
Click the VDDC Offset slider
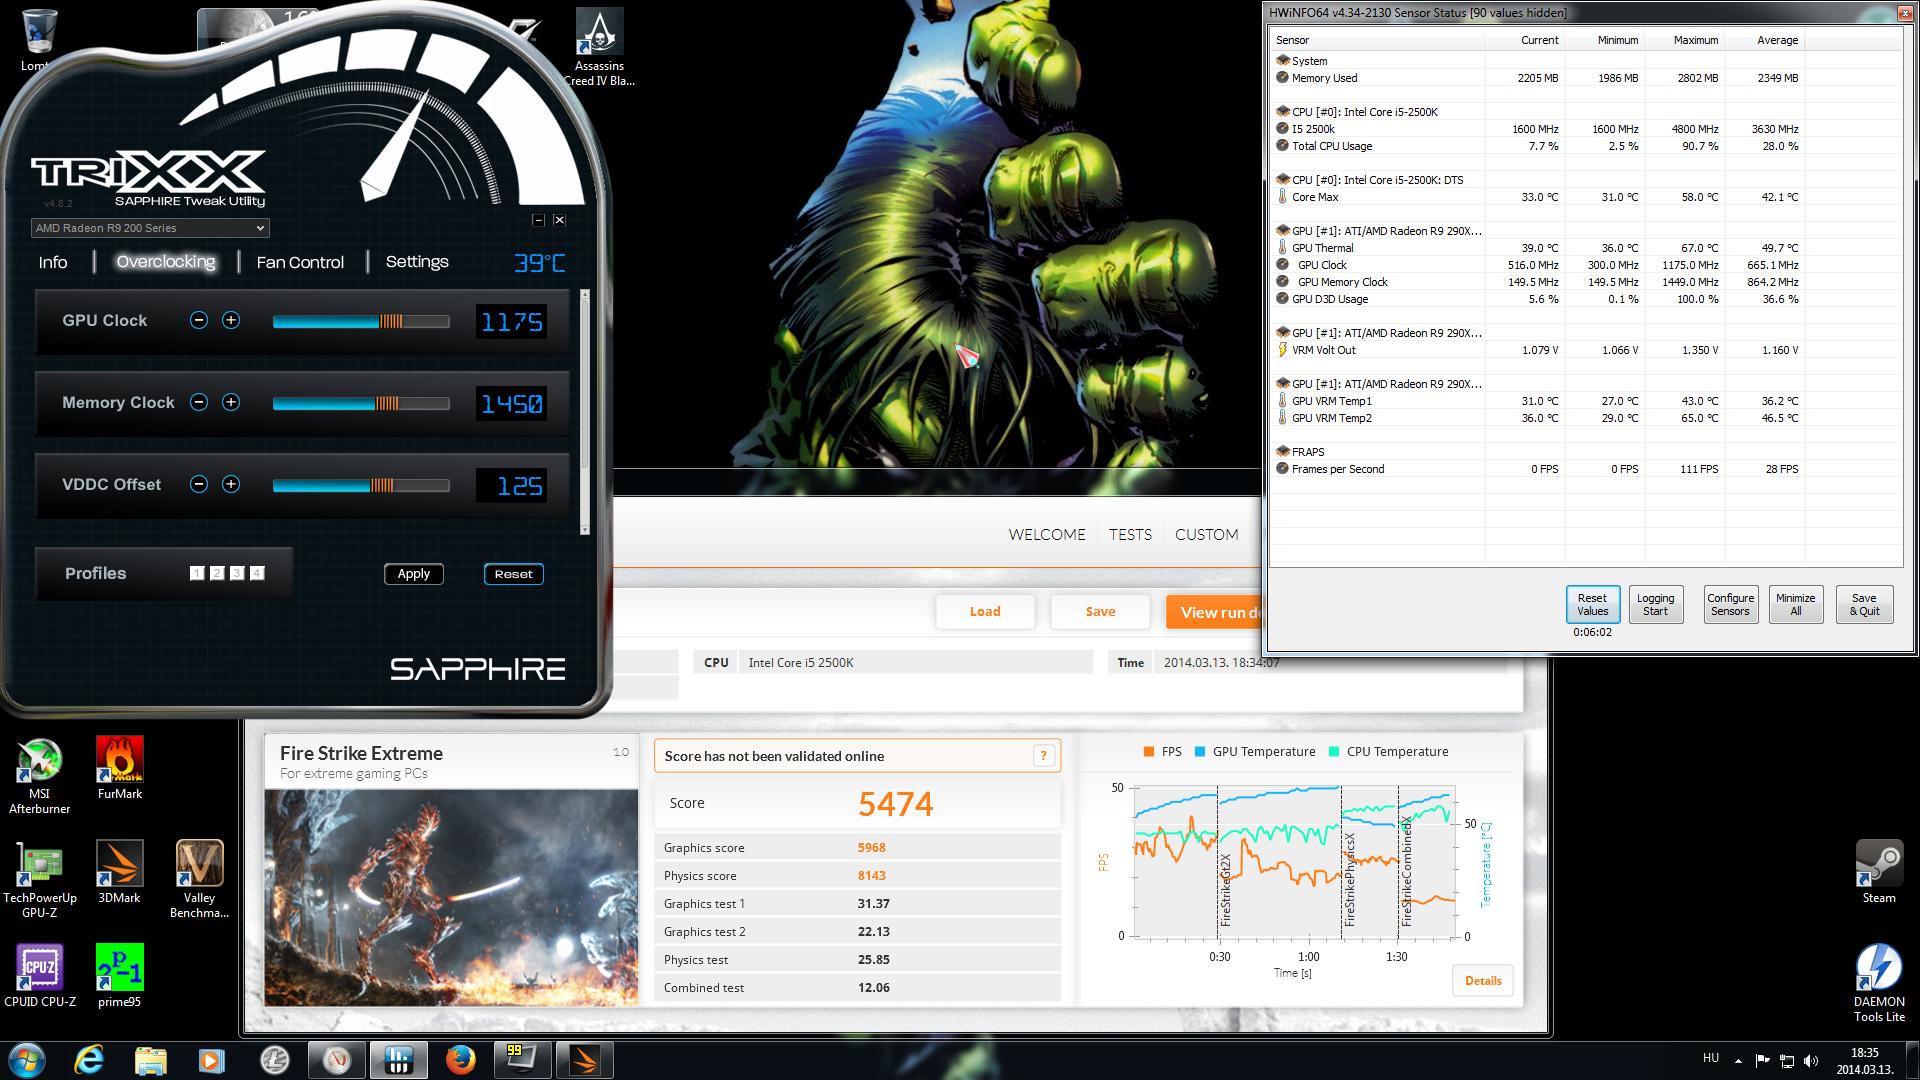[x=361, y=486]
